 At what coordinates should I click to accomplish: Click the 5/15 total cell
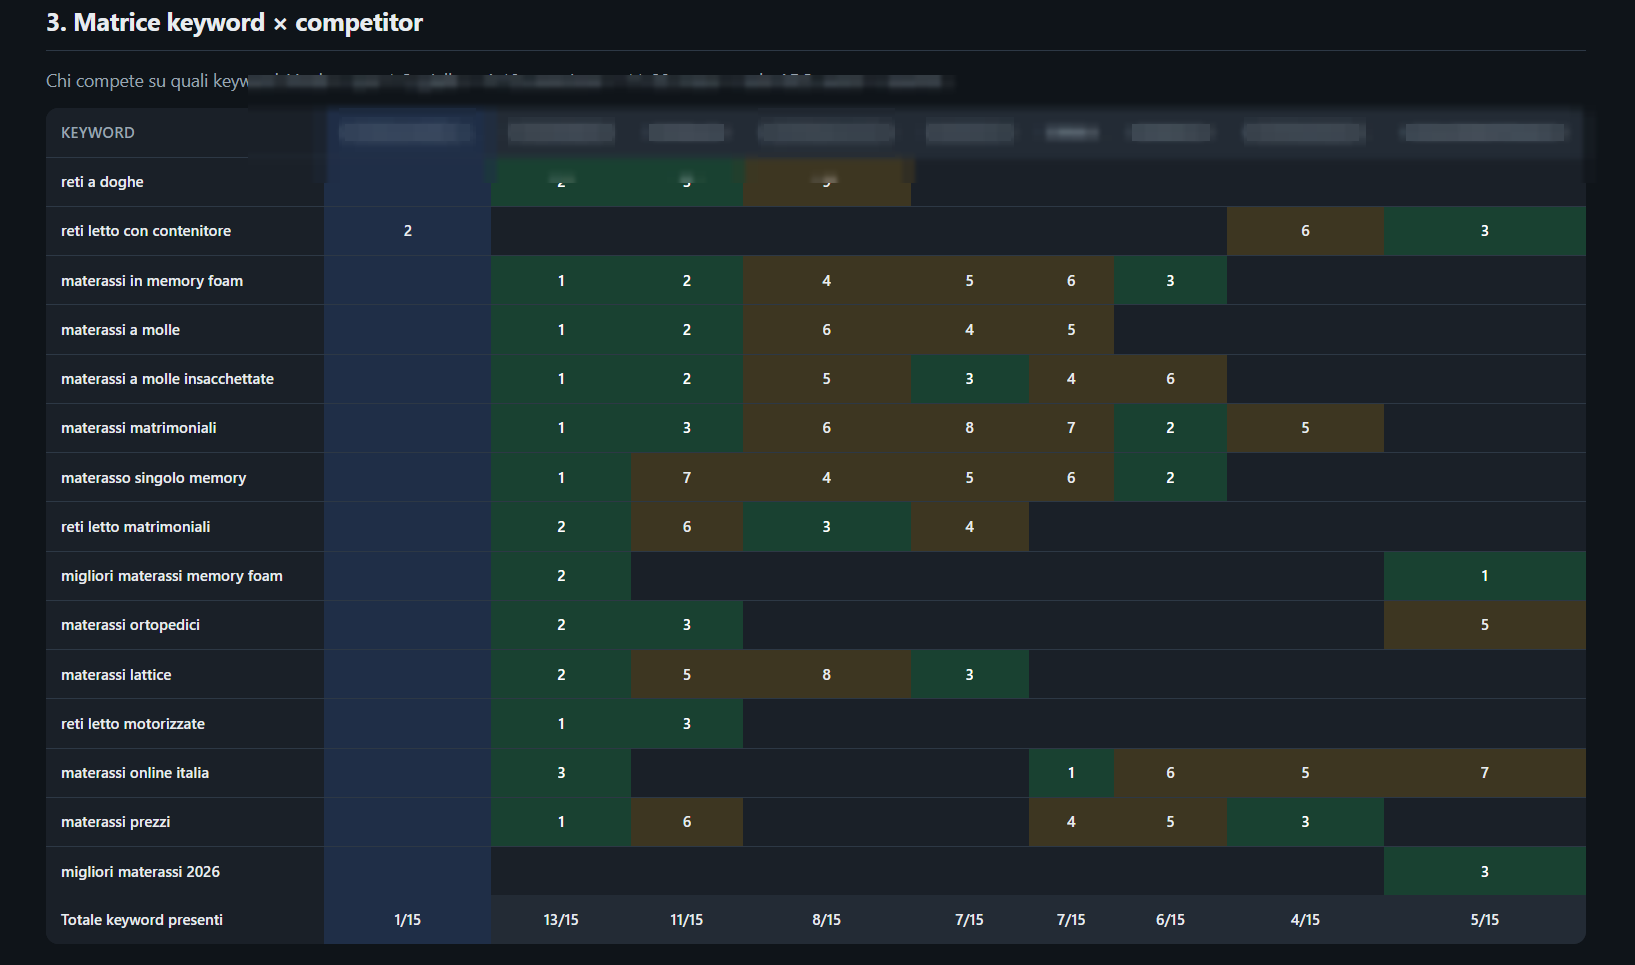pyautogui.click(x=1485, y=920)
